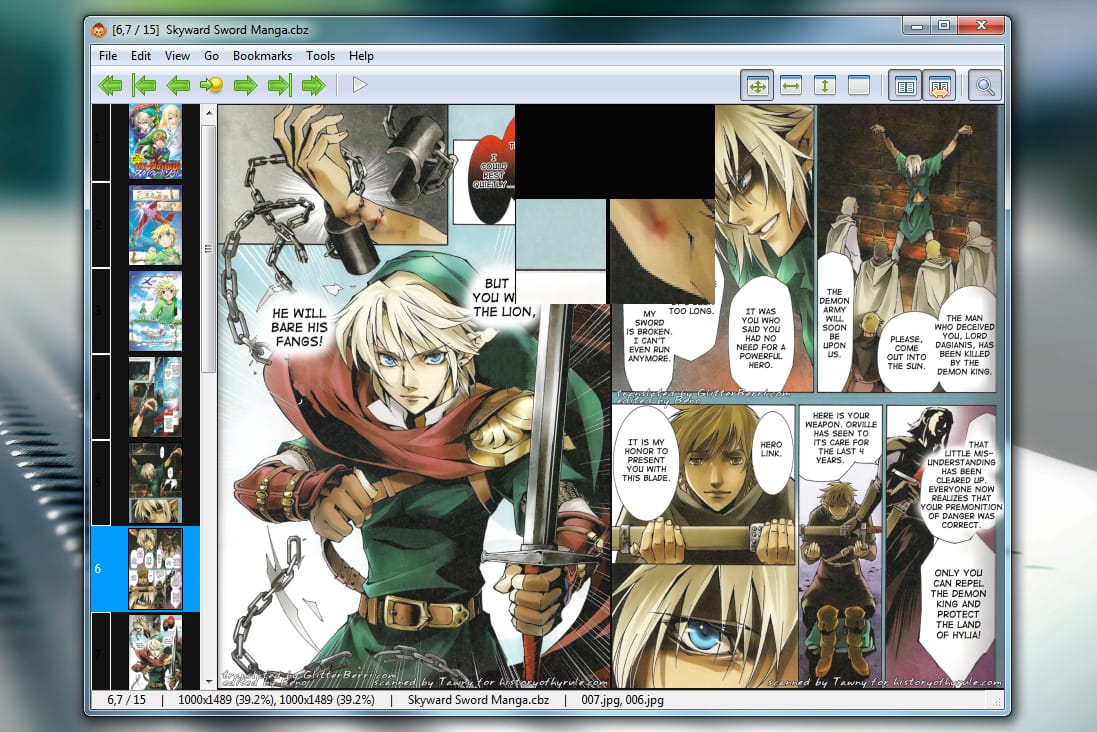Advance to the next page
The image size is (1097, 732).
[245, 85]
